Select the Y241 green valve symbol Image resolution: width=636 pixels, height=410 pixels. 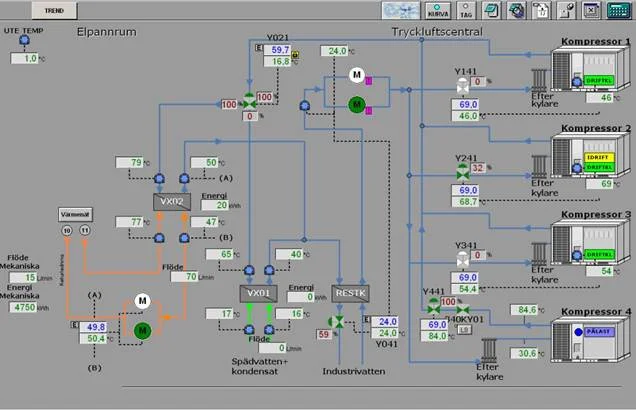pyautogui.click(x=463, y=173)
